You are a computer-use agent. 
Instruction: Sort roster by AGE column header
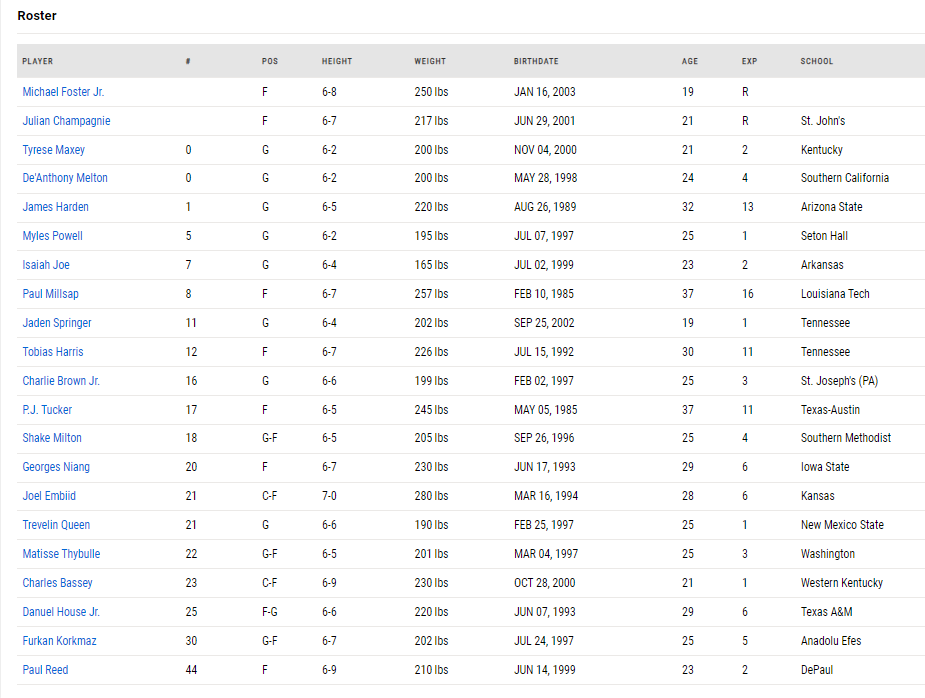tap(690, 61)
